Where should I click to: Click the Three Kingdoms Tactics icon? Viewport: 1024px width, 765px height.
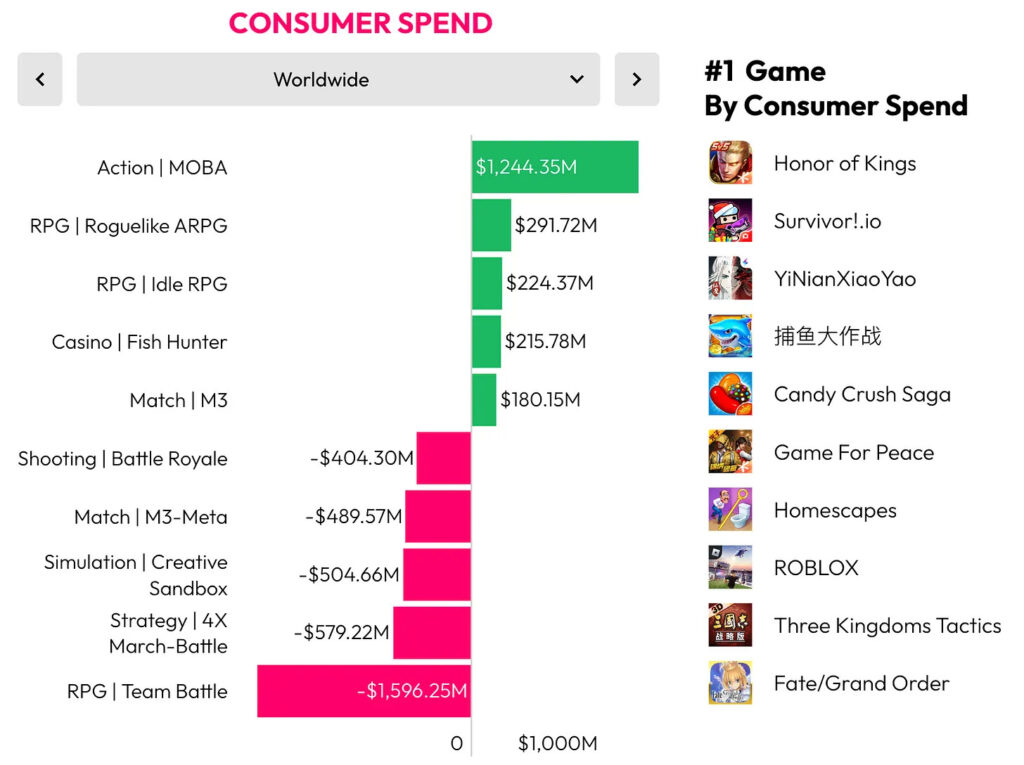[730, 625]
